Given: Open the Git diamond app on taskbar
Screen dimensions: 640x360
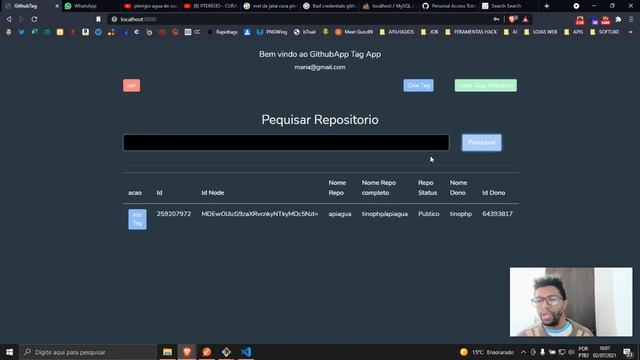Looking at the screenshot, I should pos(226,352).
